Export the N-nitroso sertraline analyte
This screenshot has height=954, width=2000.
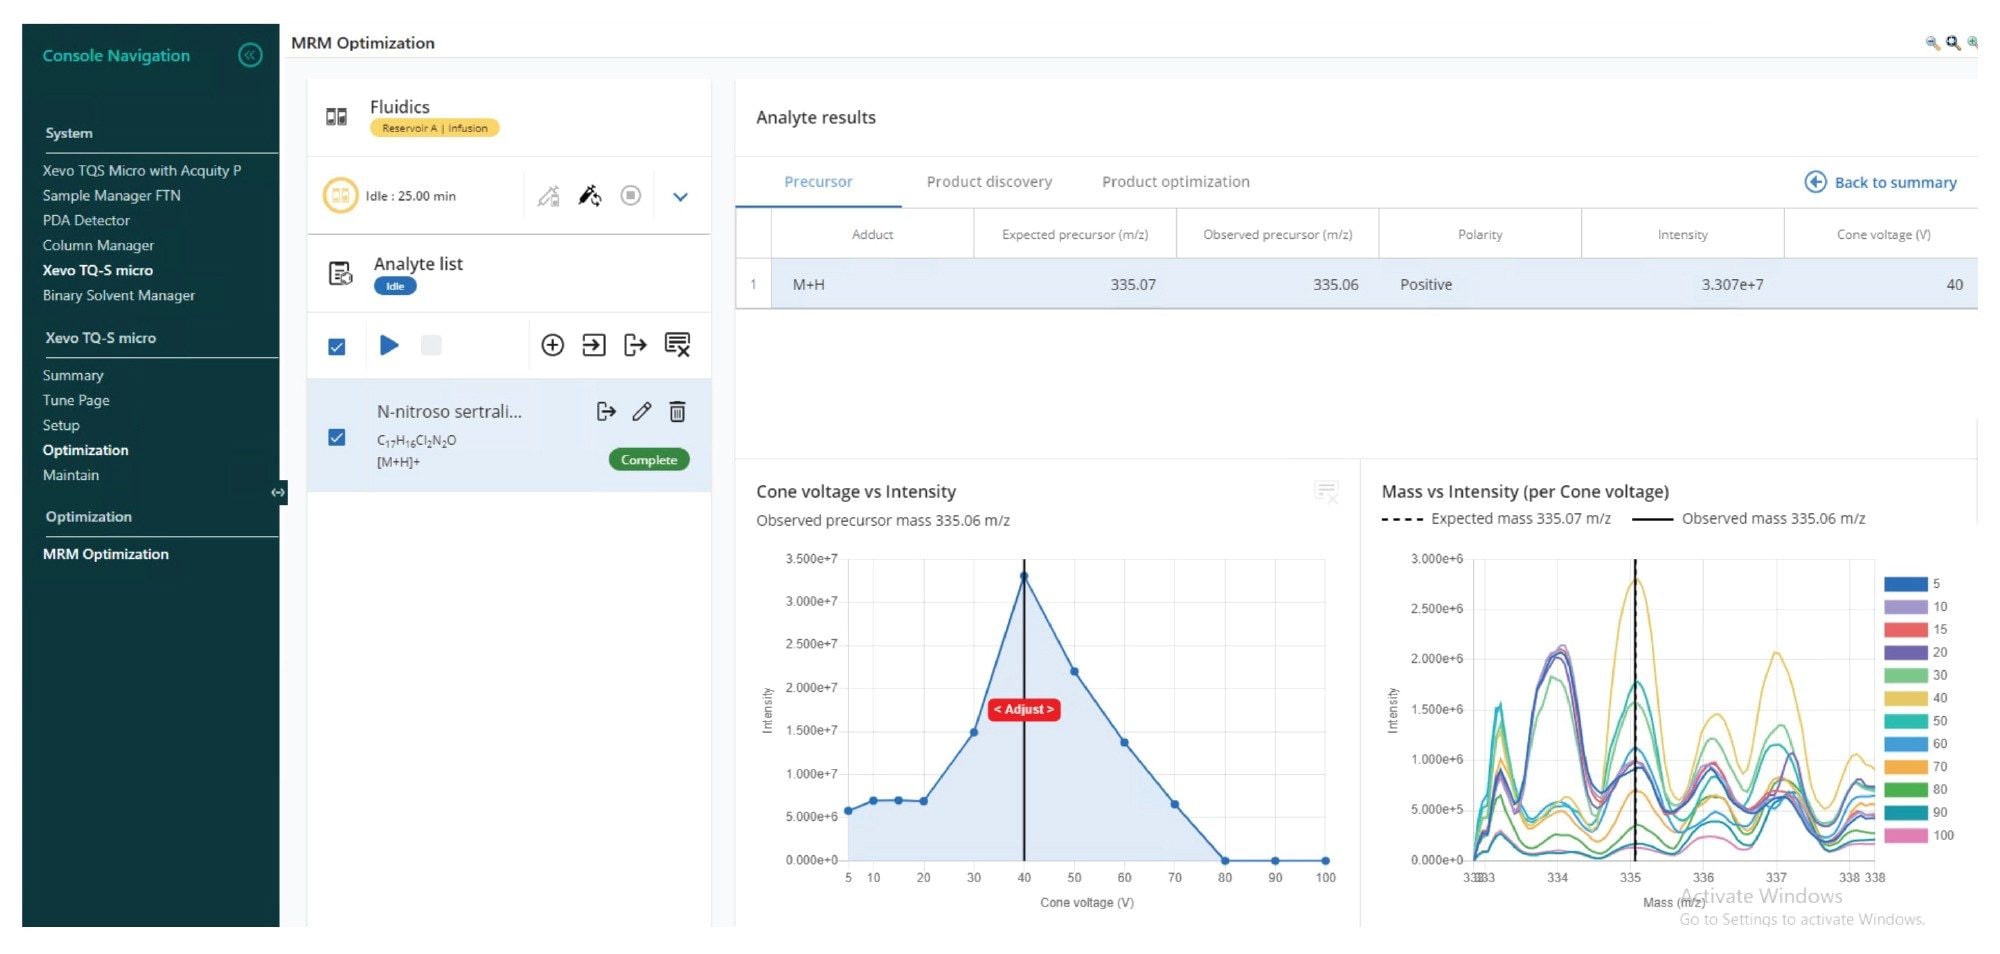tap(606, 411)
